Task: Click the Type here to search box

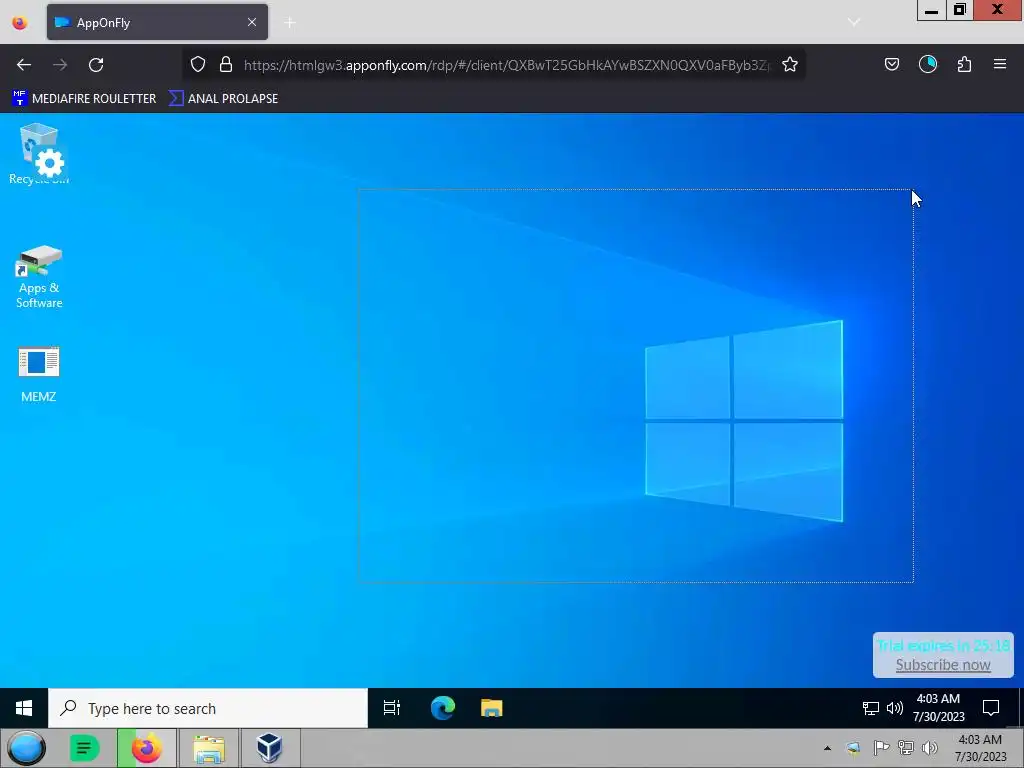Action: pos(208,708)
